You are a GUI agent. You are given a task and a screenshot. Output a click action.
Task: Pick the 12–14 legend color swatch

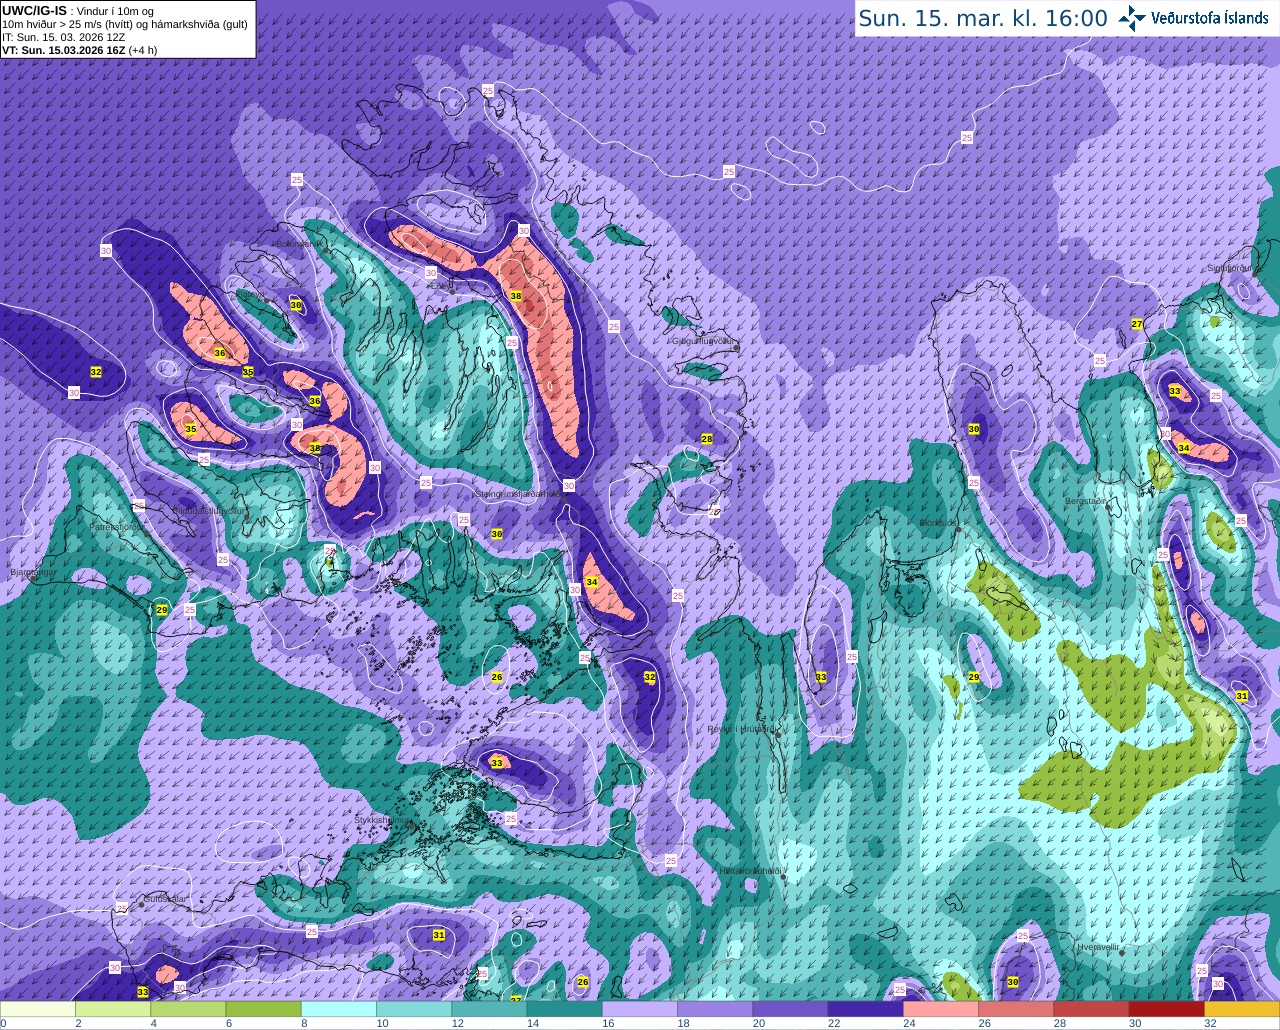tap(489, 1008)
